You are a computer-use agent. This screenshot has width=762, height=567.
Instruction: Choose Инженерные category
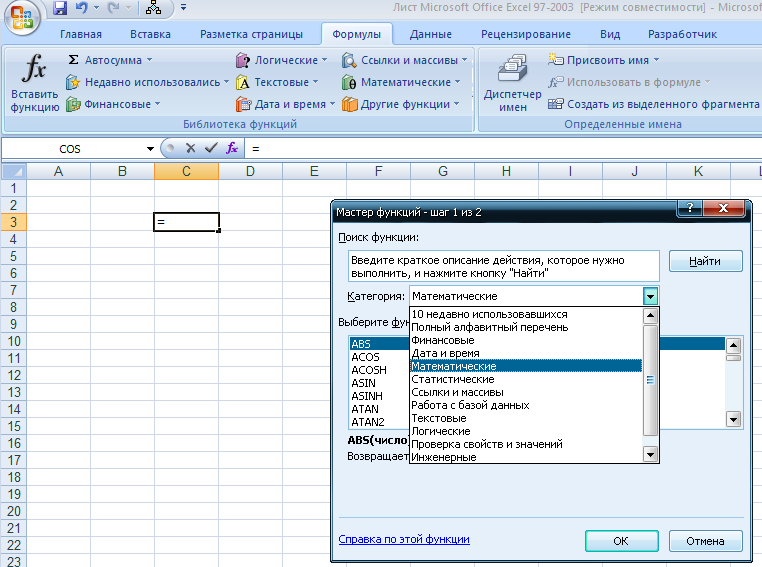pos(526,457)
